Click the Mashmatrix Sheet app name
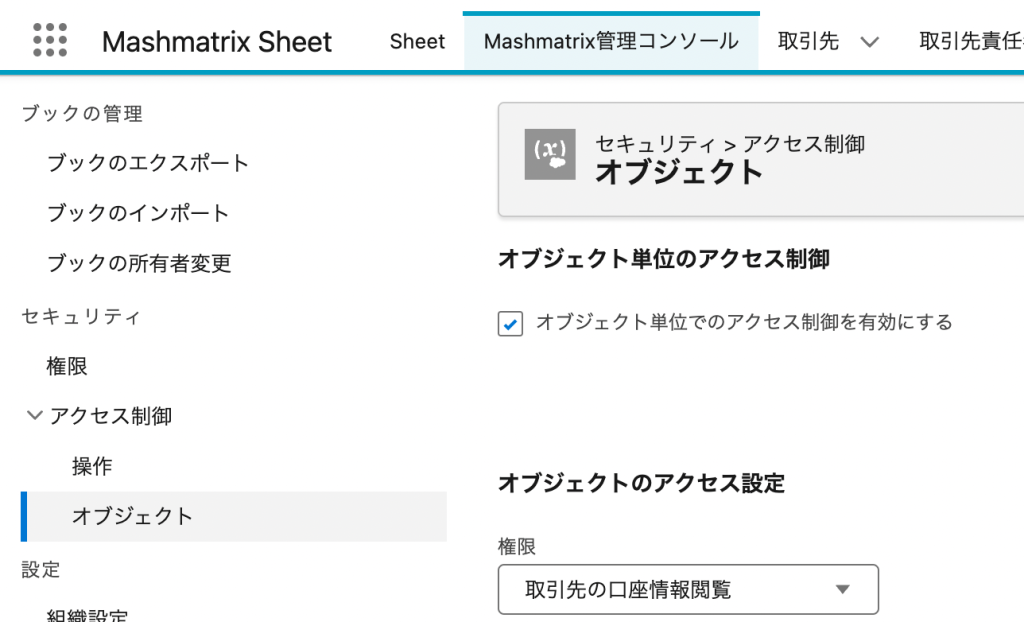The height and width of the screenshot is (622, 1024). click(x=217, y=42)
